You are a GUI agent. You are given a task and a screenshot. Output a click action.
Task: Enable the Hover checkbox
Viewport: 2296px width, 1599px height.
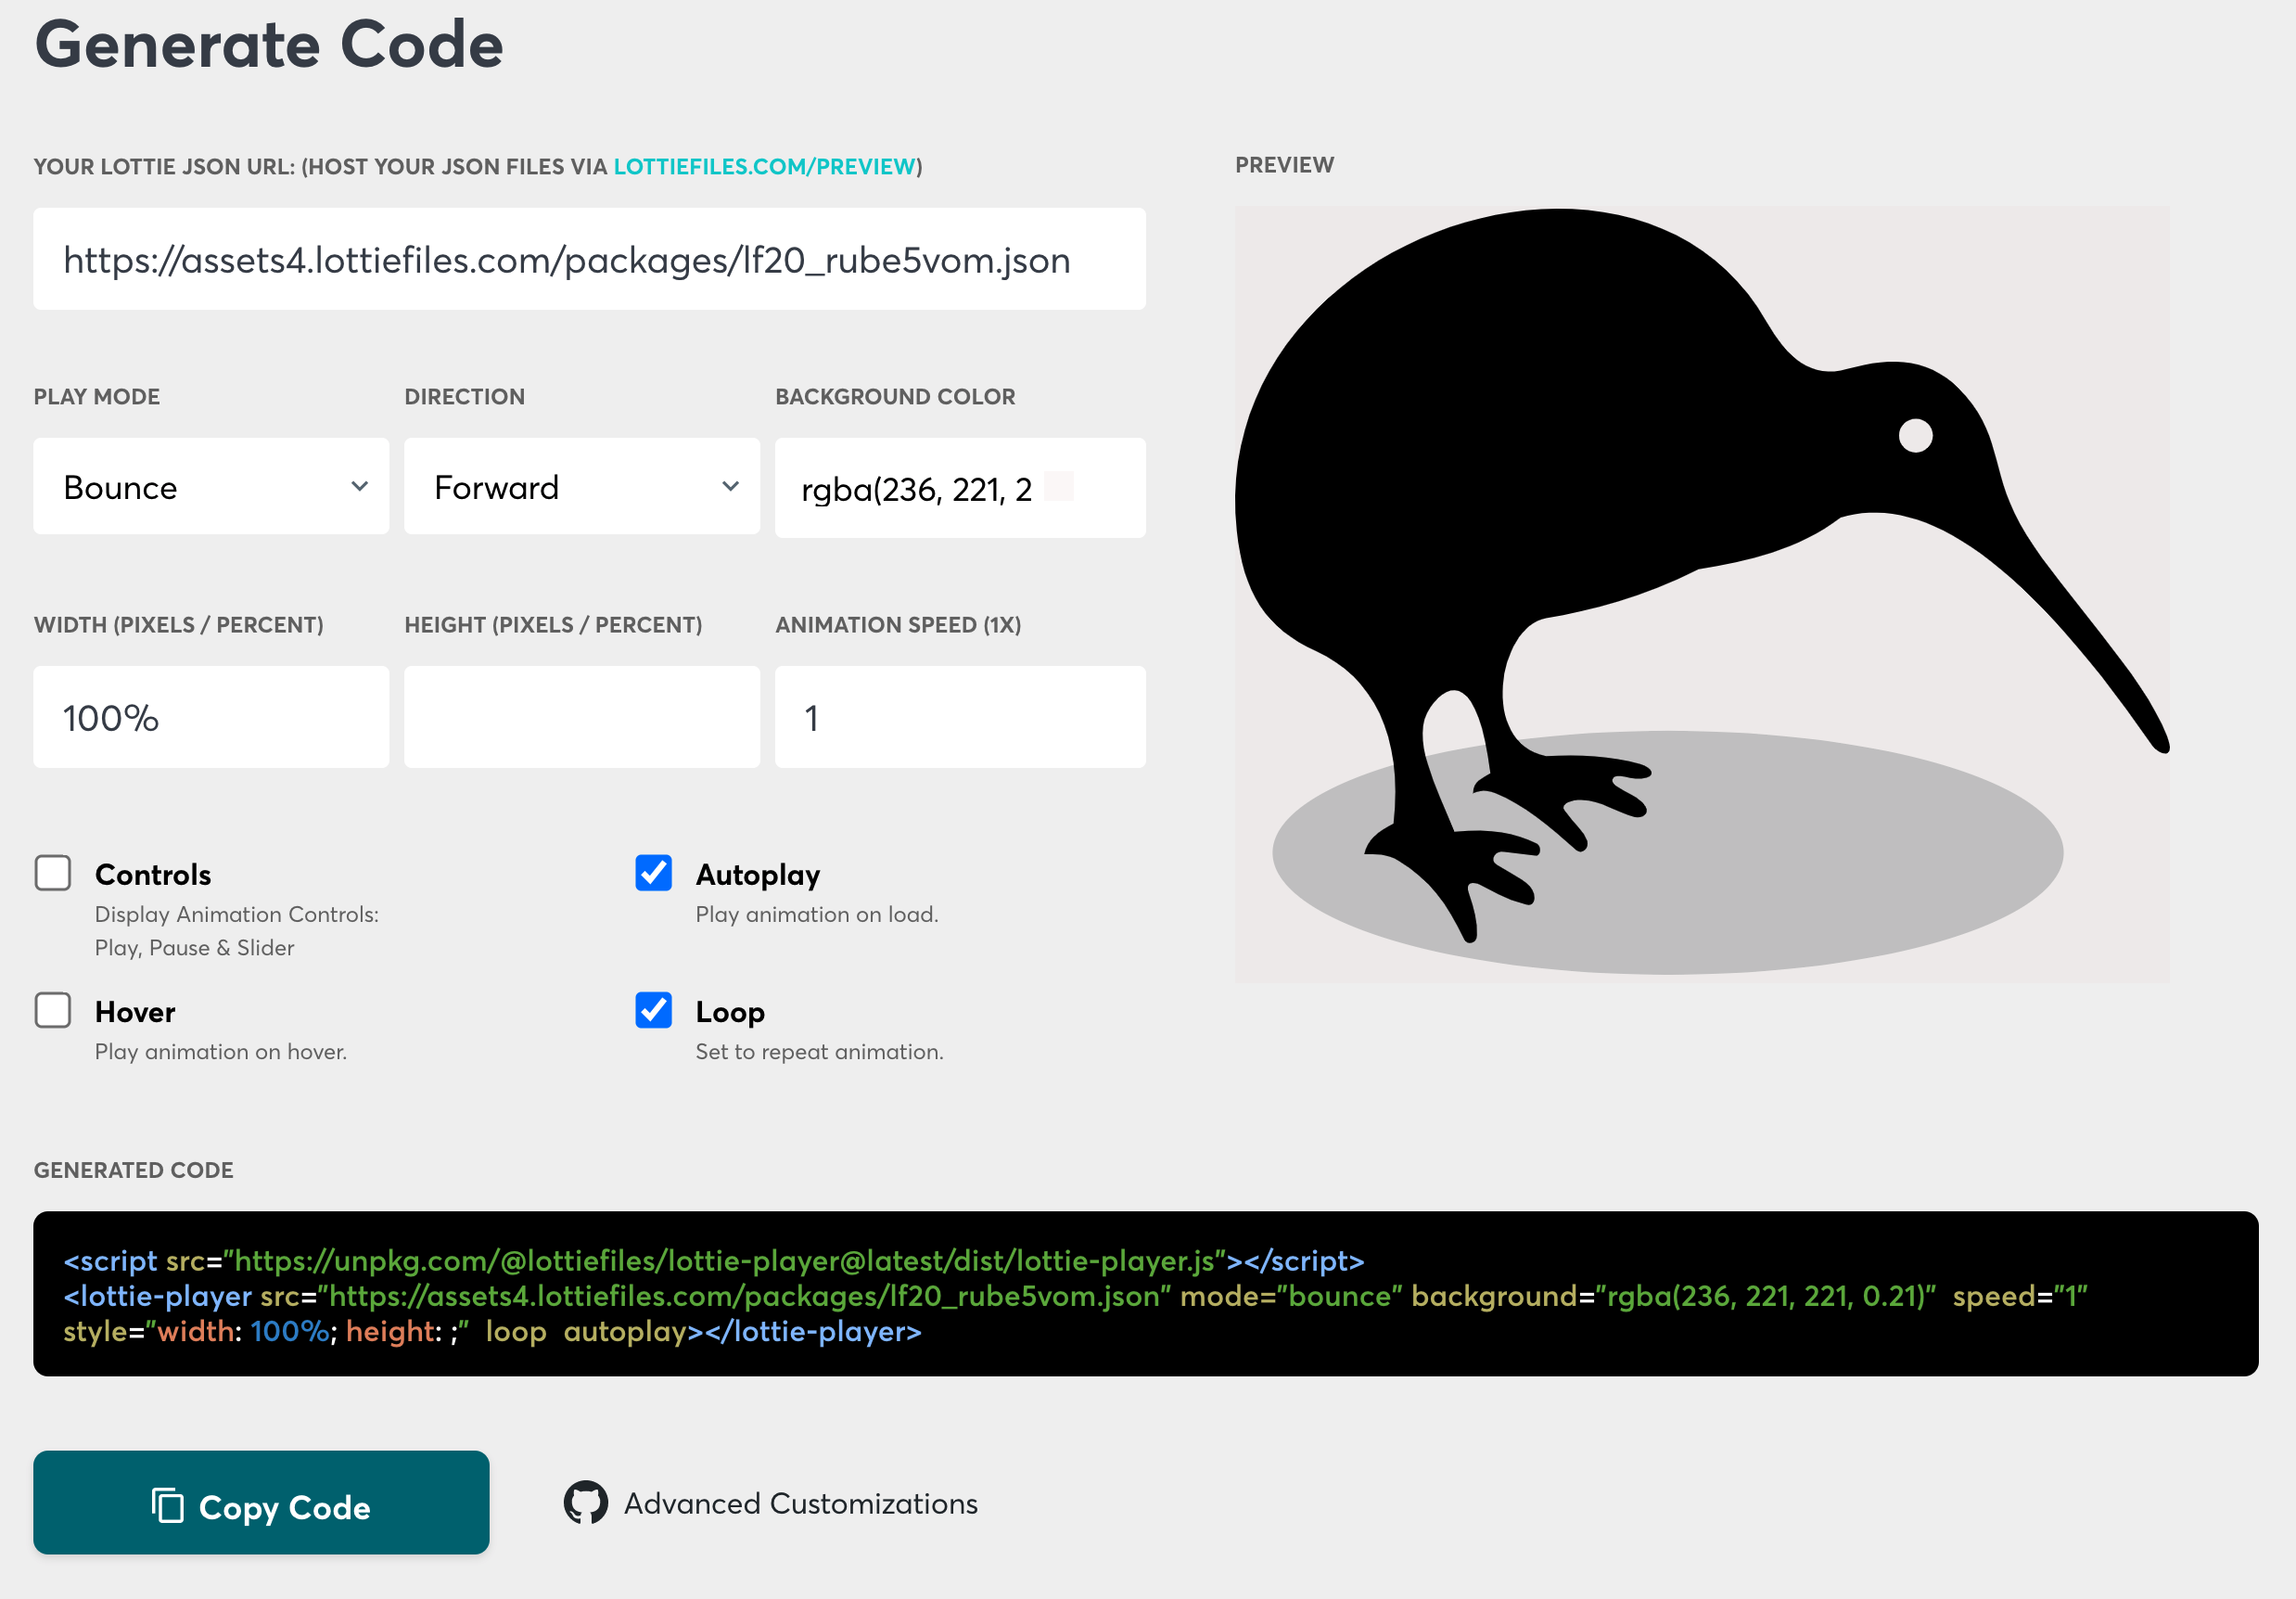[53, 1011]
